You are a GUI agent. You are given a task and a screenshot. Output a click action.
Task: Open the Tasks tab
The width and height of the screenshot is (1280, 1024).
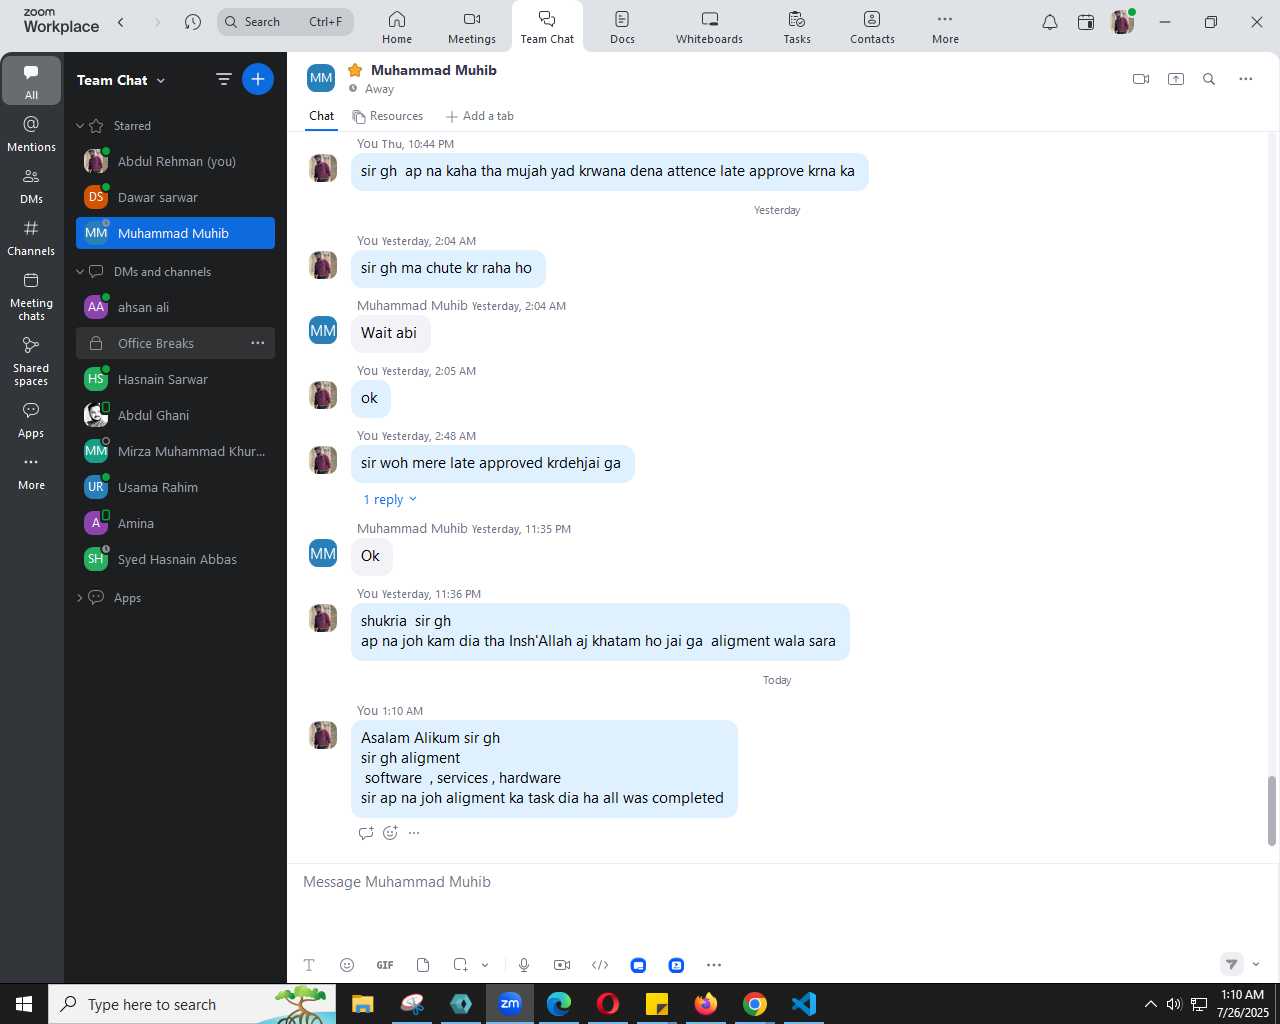pyautogui.click(x=797, y=27)
